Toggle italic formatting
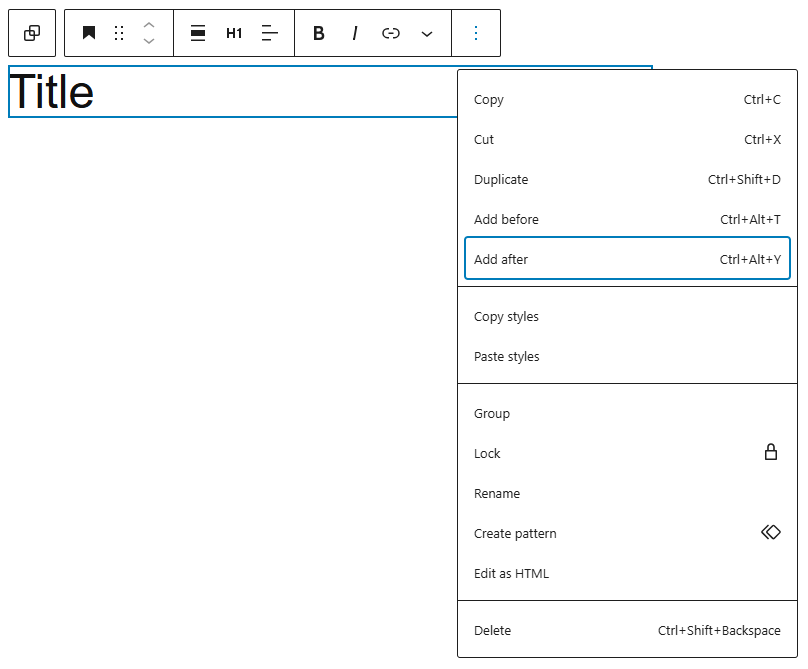 point(355,33)
